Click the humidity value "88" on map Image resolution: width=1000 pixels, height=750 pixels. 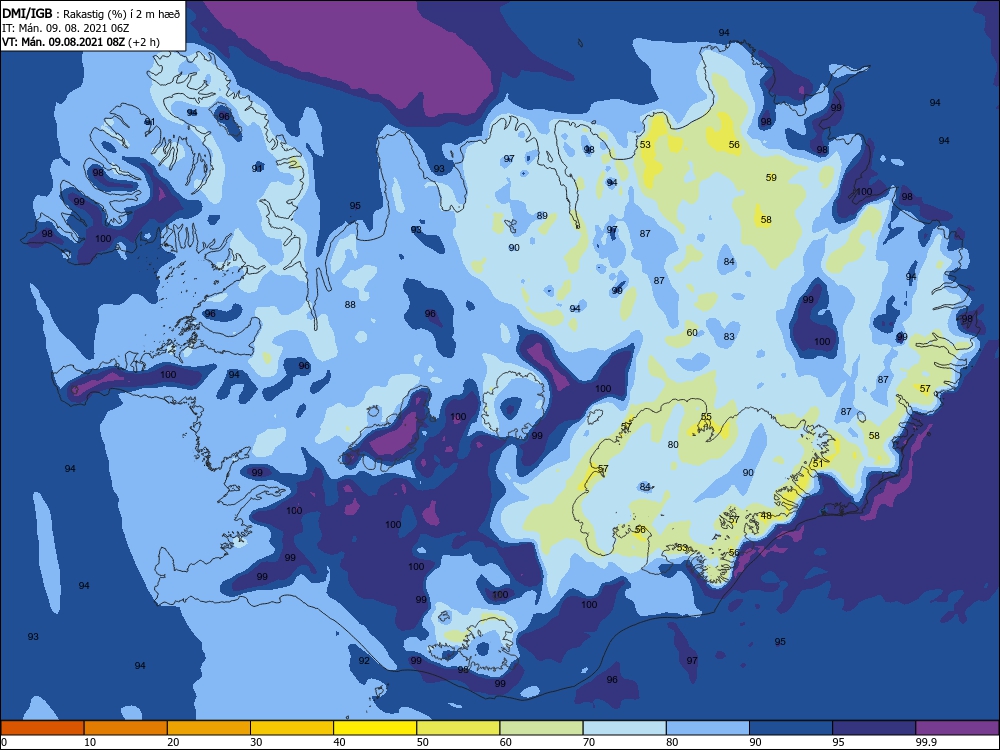[350, 305]
